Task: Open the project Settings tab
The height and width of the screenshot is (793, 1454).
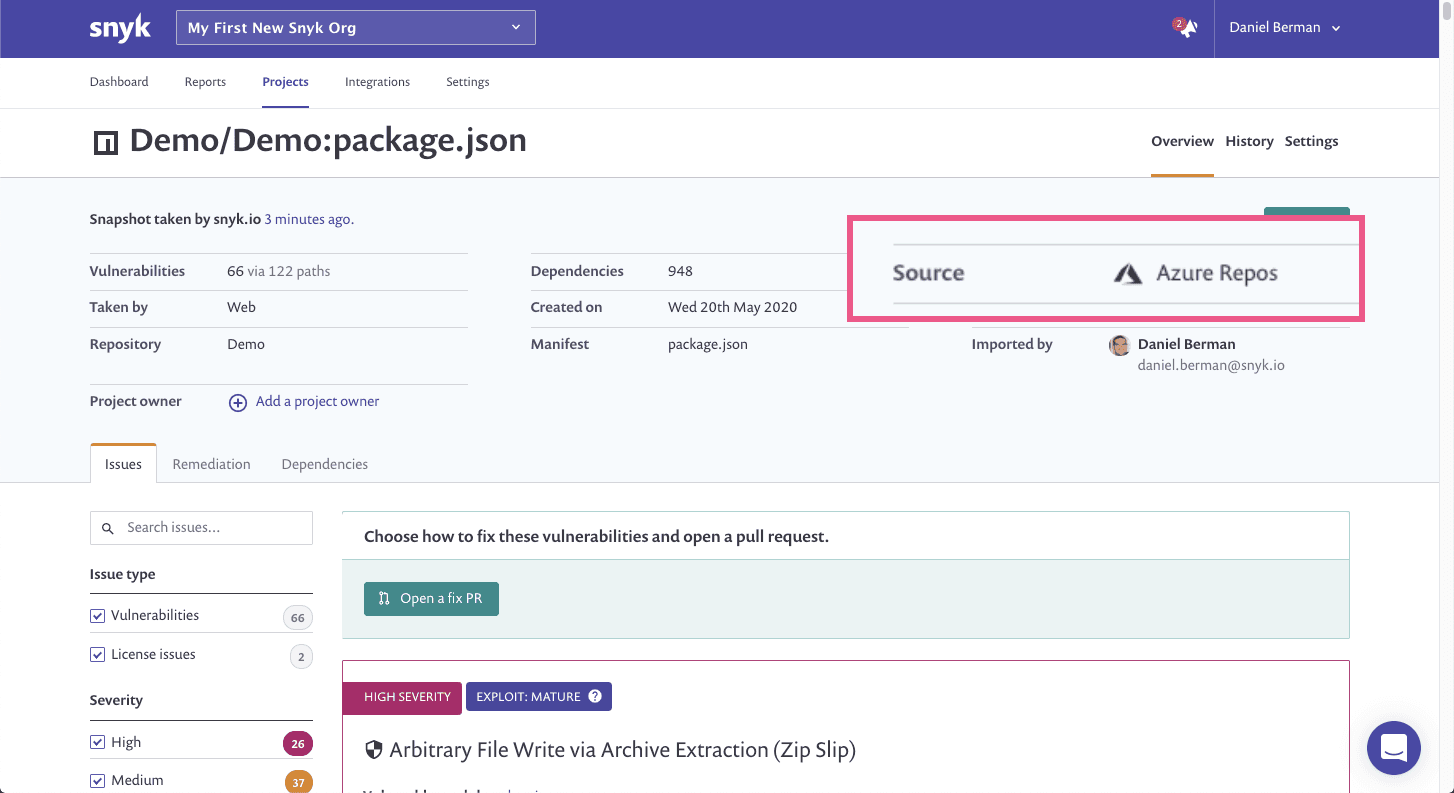Action: click(x=1311, y=141)
